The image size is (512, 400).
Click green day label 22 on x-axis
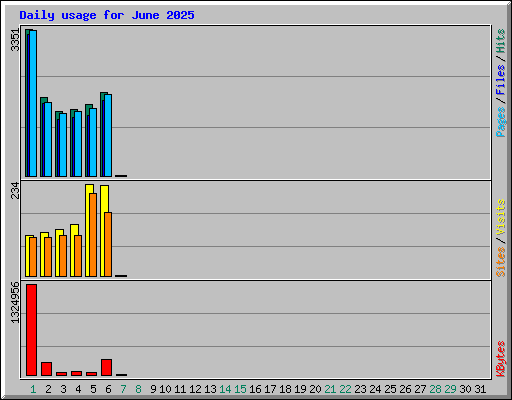click(345, 389)
